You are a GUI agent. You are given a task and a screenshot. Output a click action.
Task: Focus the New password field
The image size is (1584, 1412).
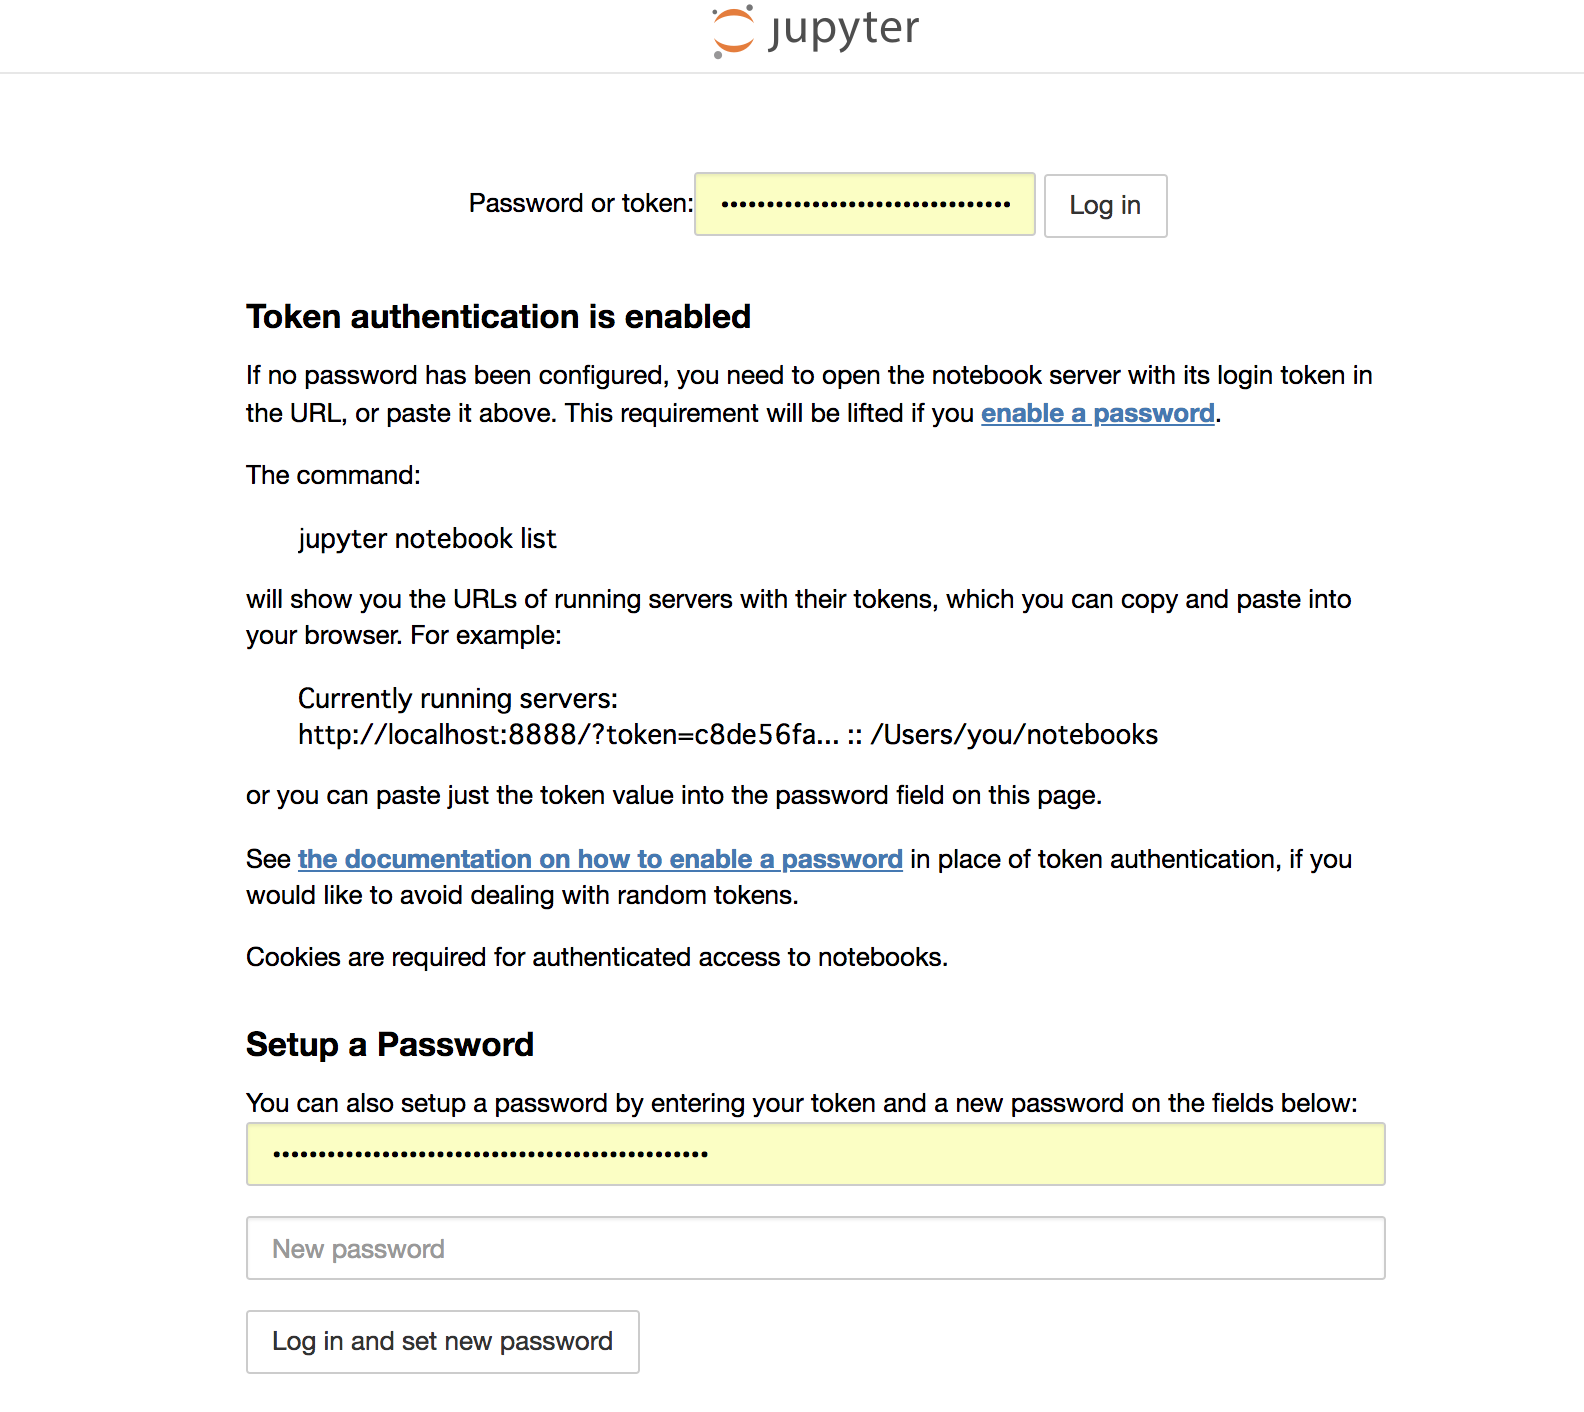(x=815, y=1248)
